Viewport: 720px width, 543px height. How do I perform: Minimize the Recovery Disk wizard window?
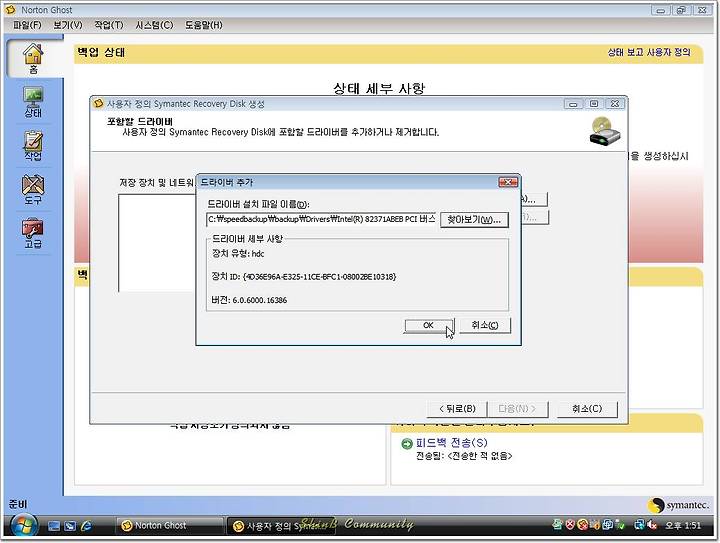573,104
